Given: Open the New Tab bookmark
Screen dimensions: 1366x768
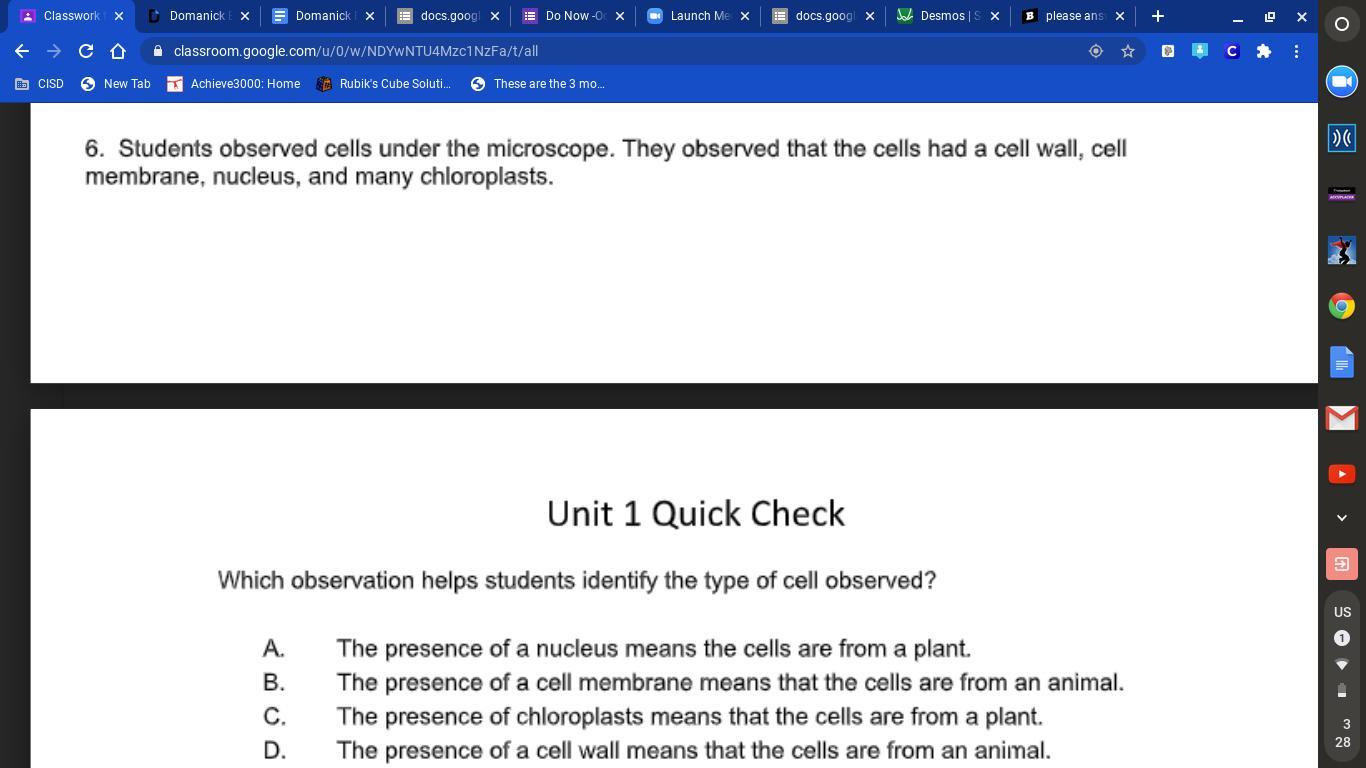Looking at the screenshot, I should pos(116,84).
